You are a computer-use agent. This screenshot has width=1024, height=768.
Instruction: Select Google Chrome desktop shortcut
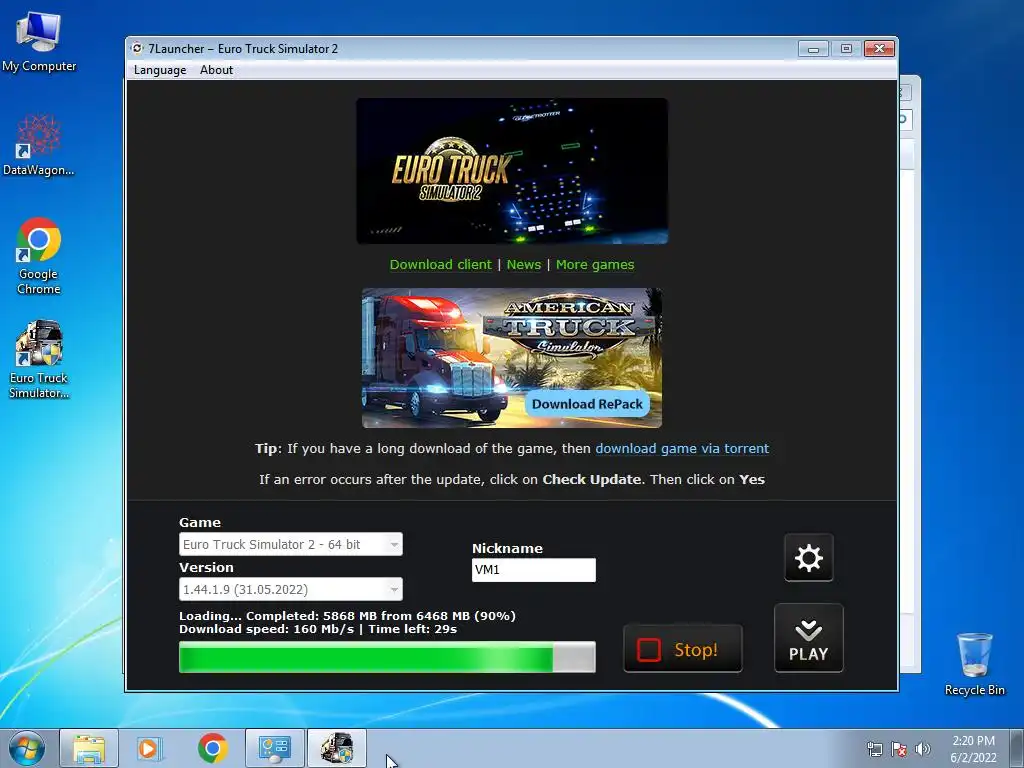[39, 256]
